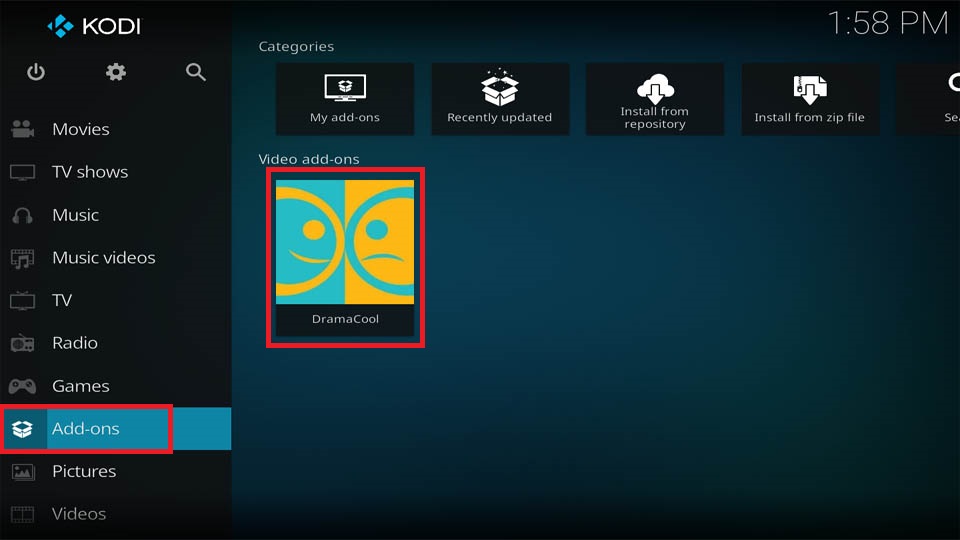Image resolution: width=960 pixels, height=540 pixels.
Task: Click the 1:58 PM clock
Action: [x=888, y=24]
